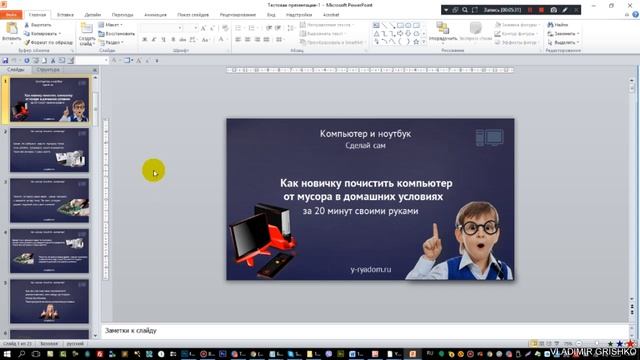Open the Рецензирование ribbon tab

tap(238, 15)
